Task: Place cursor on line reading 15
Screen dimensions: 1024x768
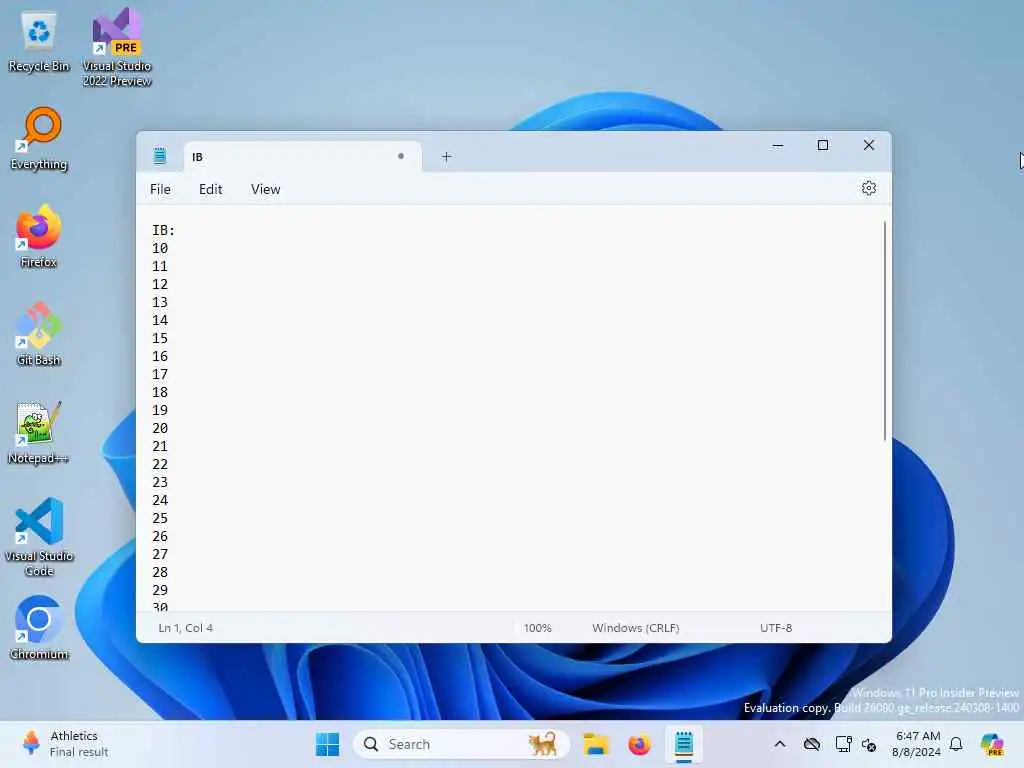Action: coord(160,338)
